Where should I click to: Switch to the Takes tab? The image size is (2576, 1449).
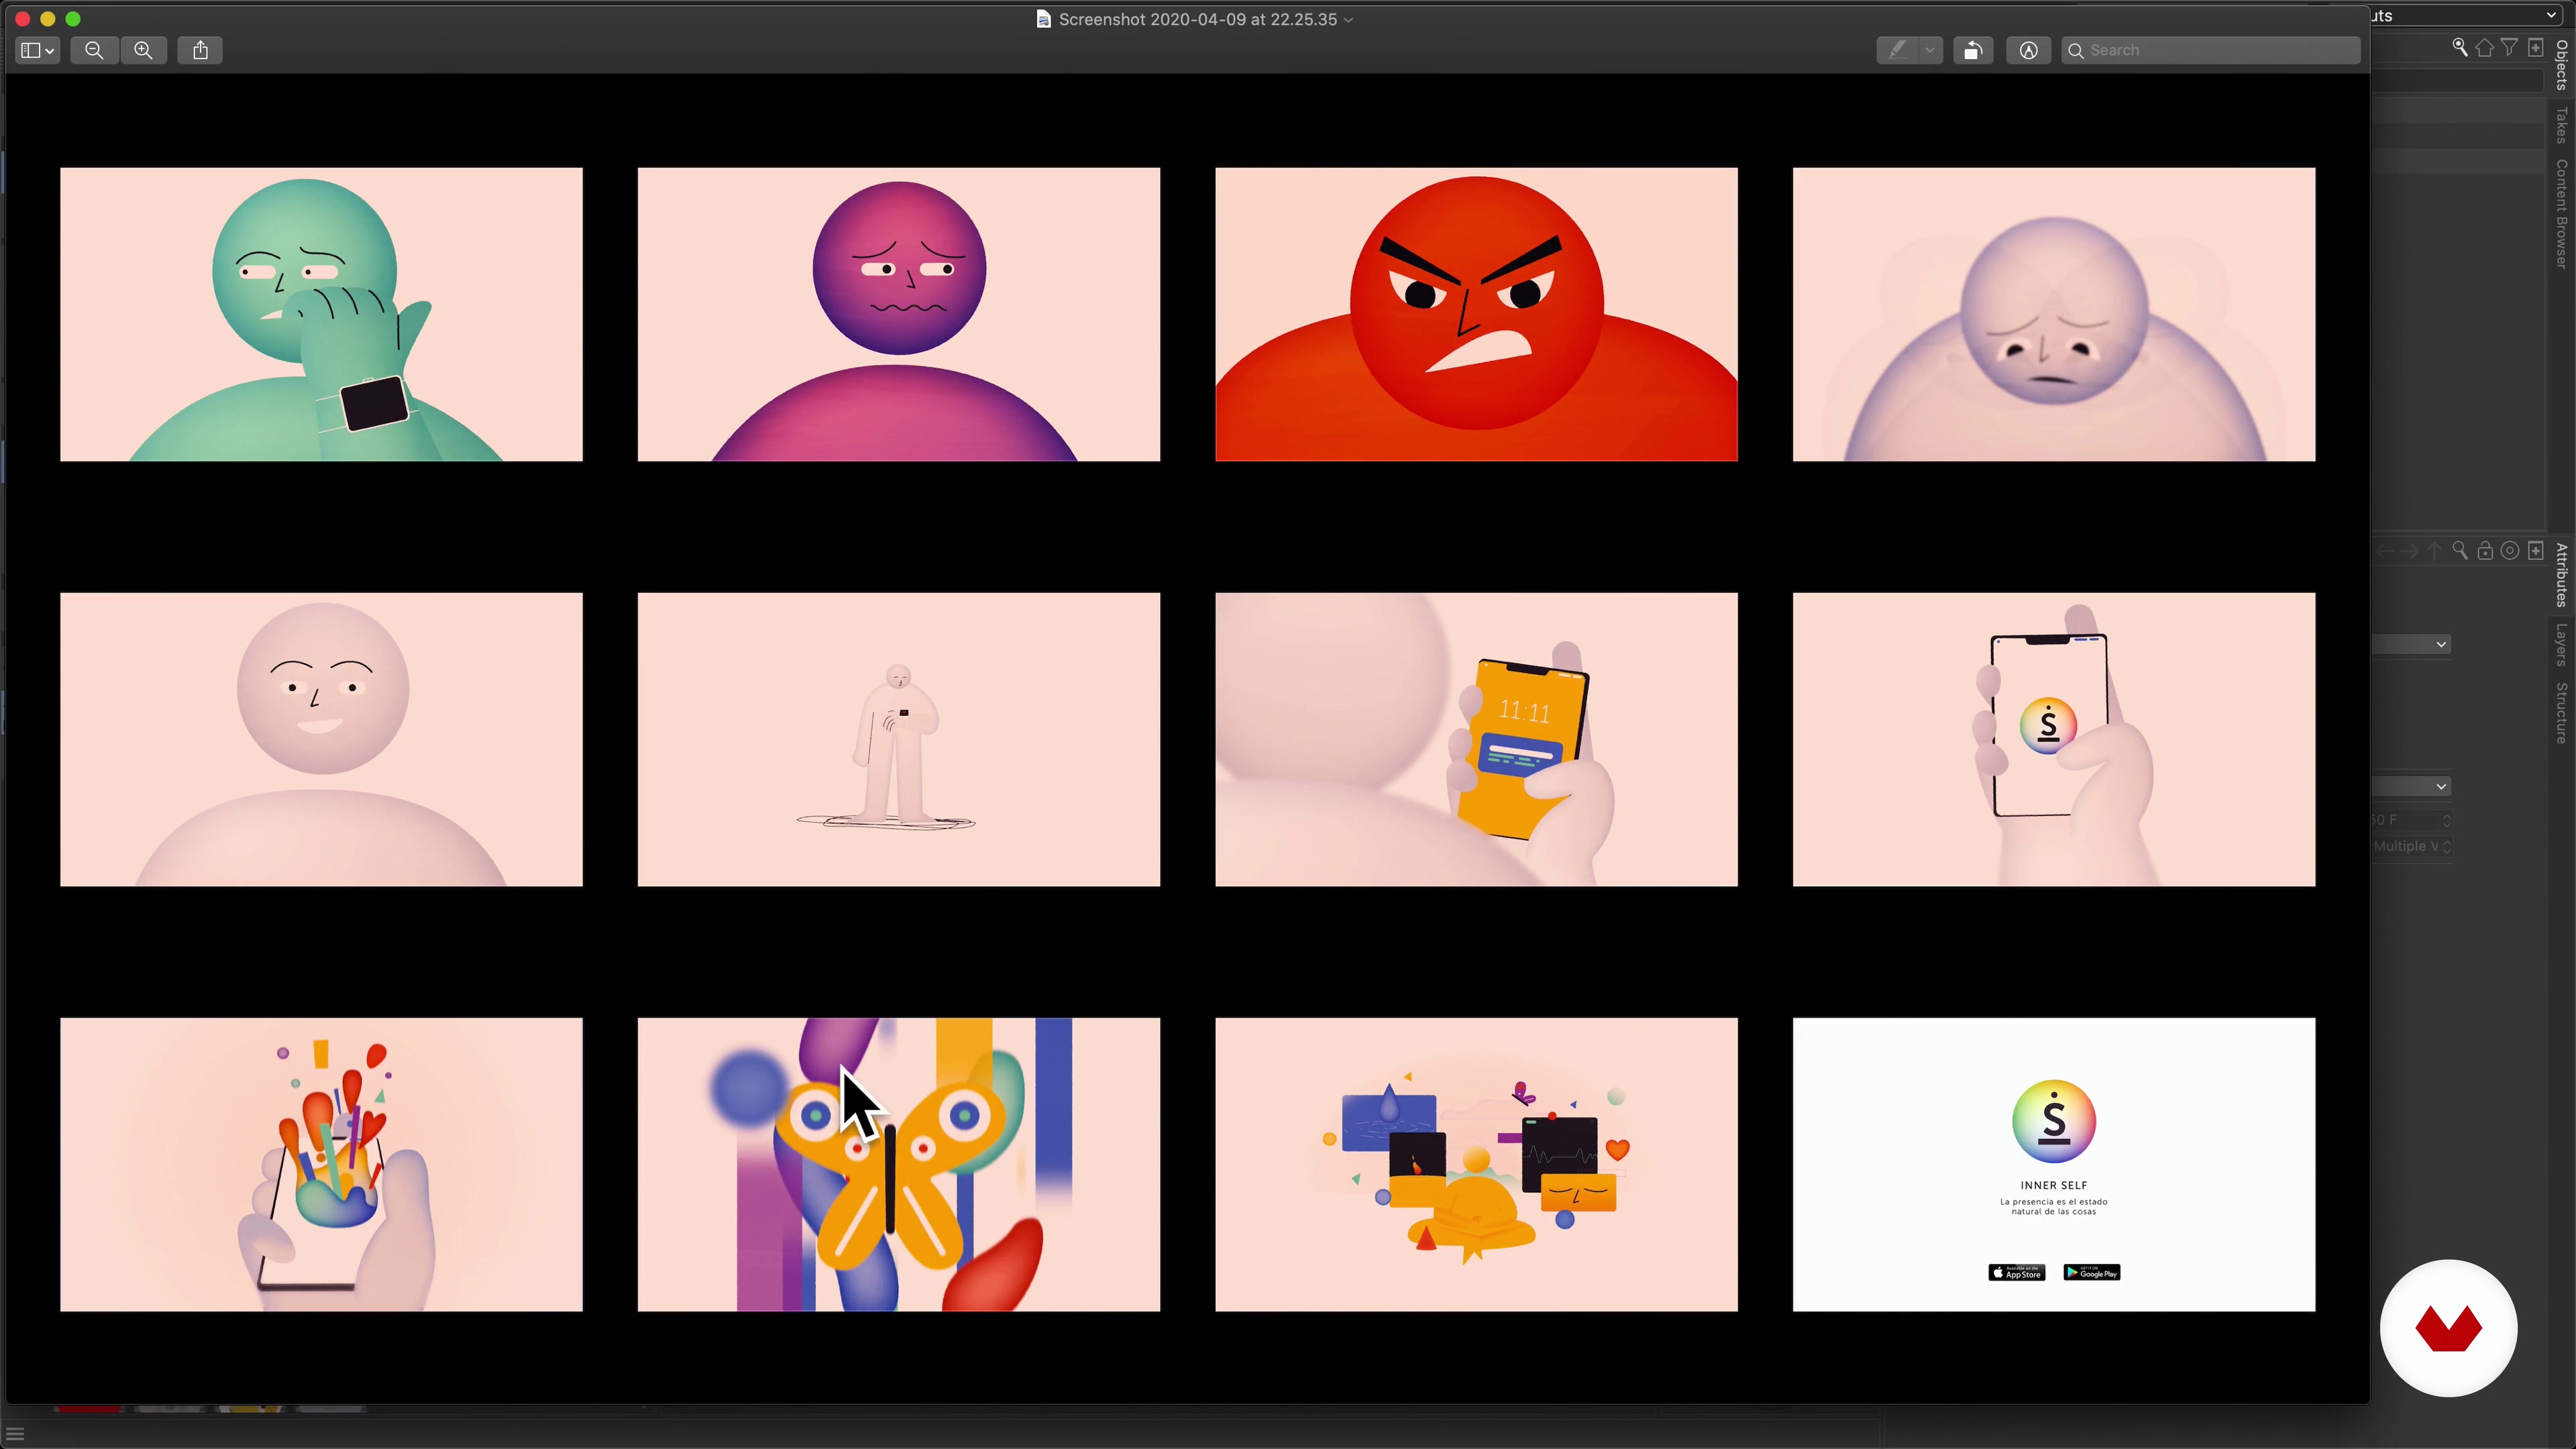click(2562, 126)
